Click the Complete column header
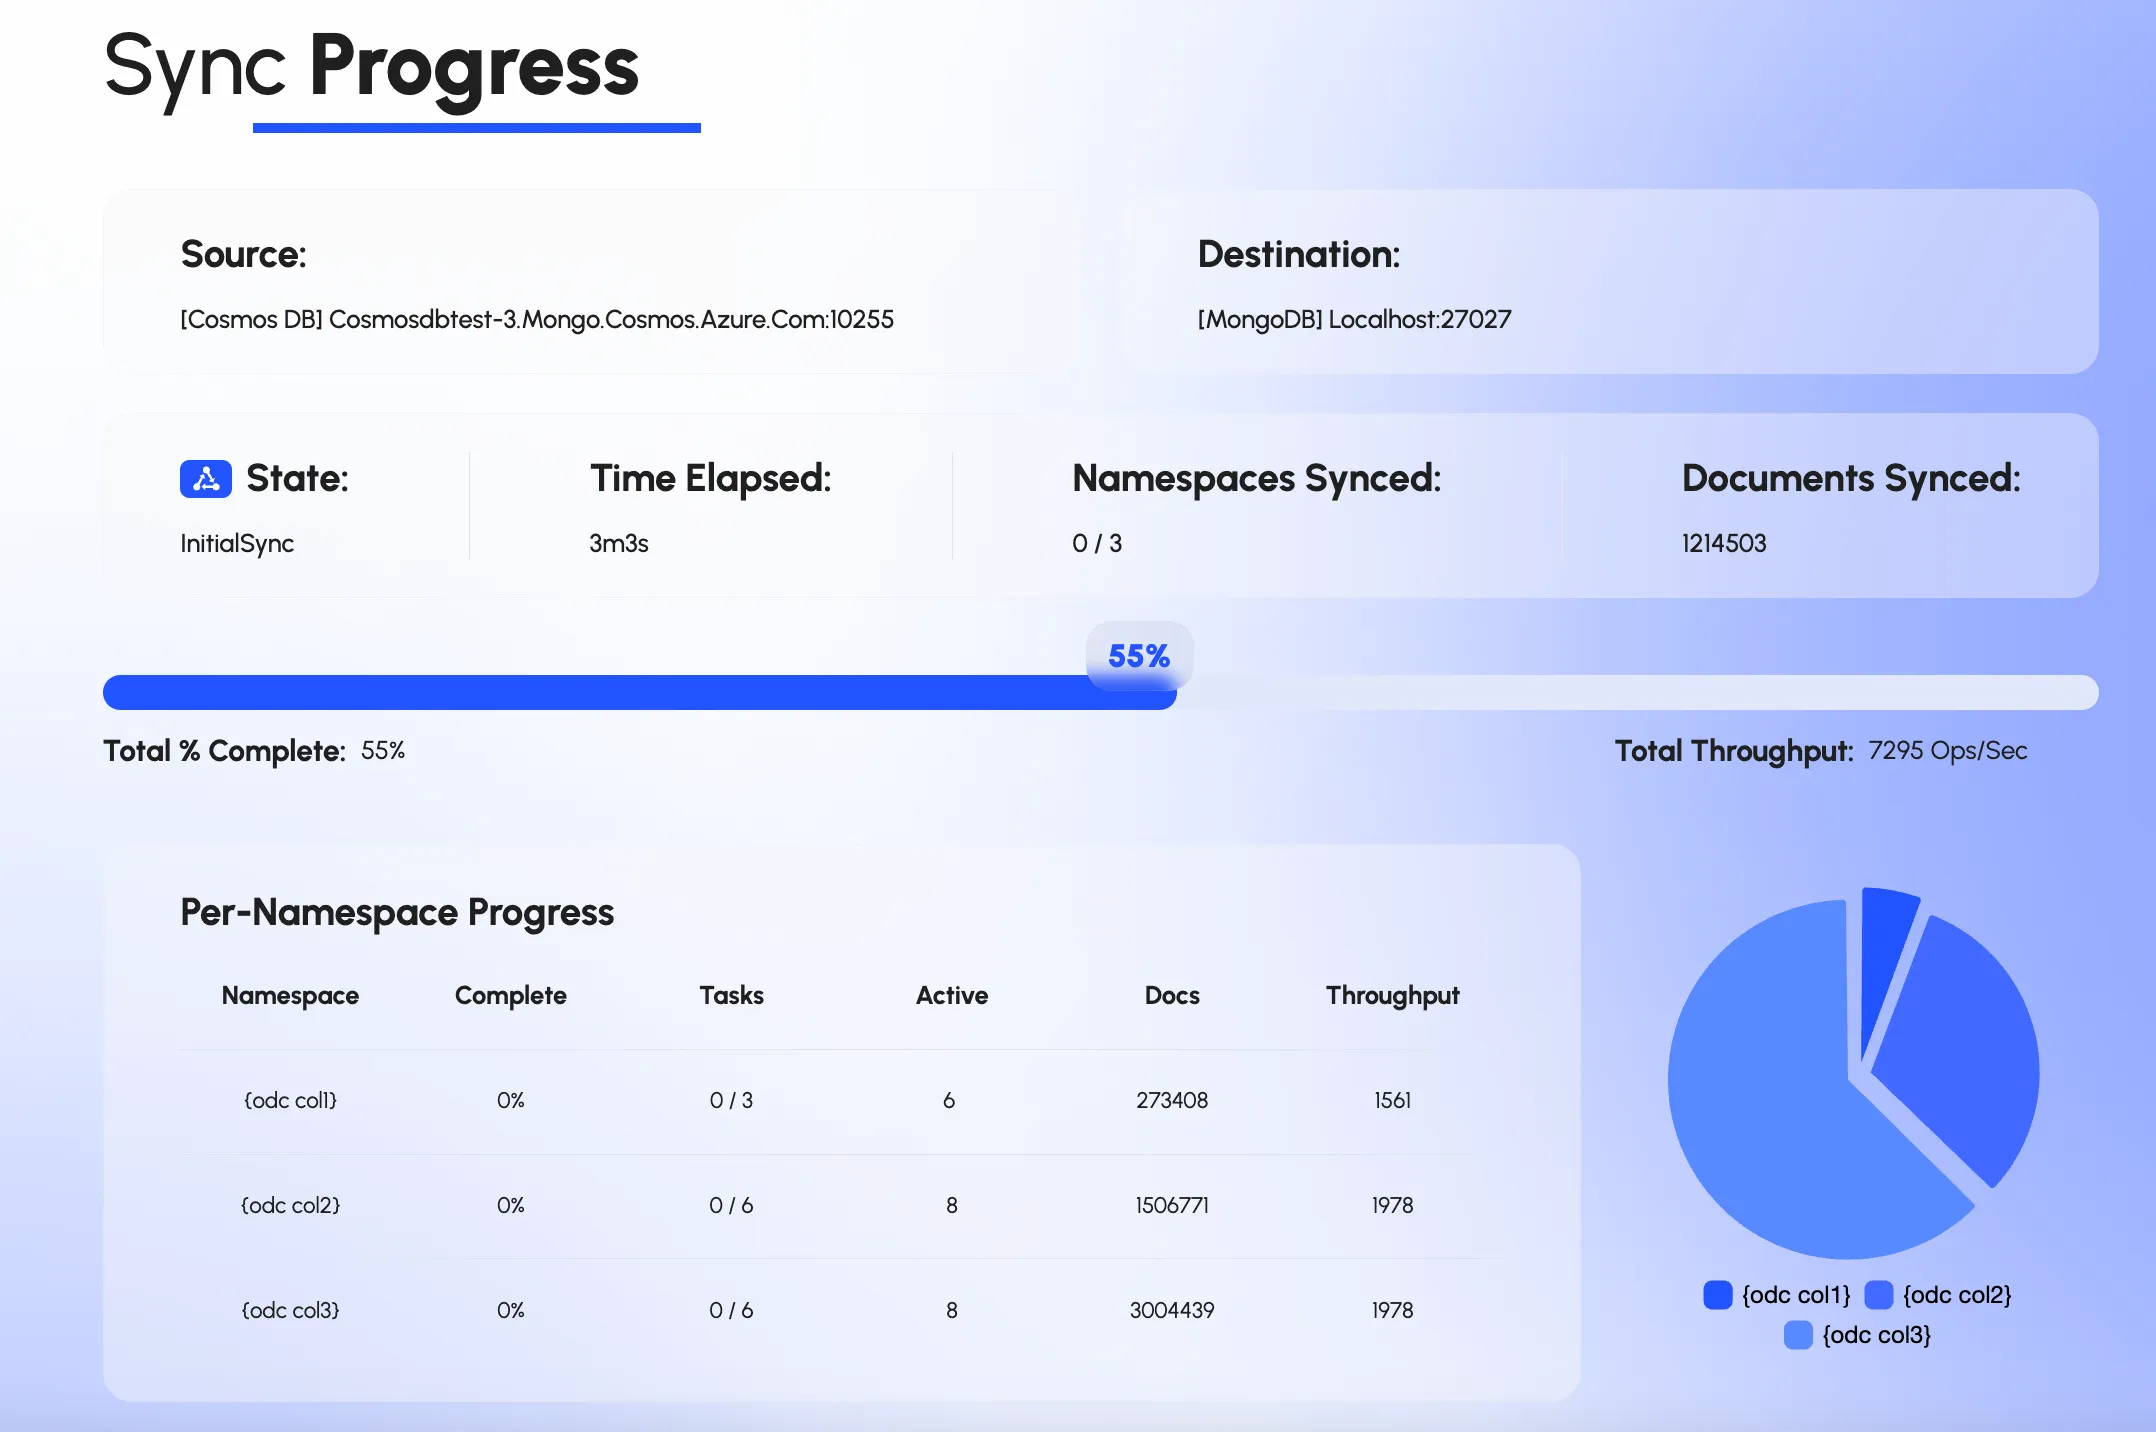Screen dimensions: 2156x1432 point(511,995)
